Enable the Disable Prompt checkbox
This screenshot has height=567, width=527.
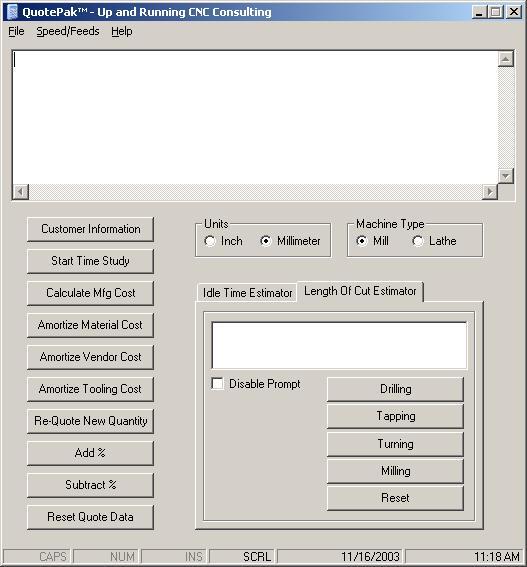click(x=217, y=384)
